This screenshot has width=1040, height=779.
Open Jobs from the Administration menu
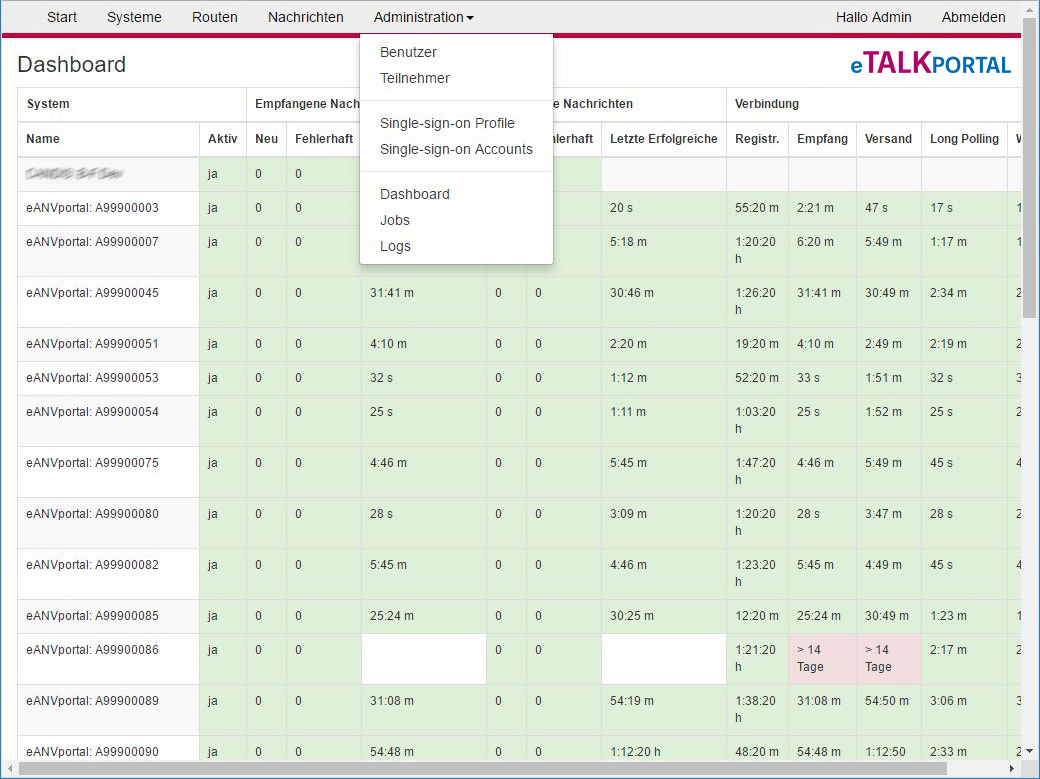click(x=395, y=220)
